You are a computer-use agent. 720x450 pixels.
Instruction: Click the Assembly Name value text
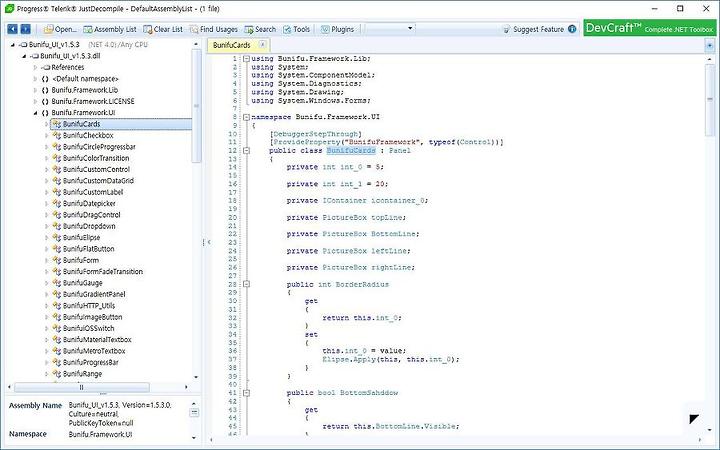[120, 414]
